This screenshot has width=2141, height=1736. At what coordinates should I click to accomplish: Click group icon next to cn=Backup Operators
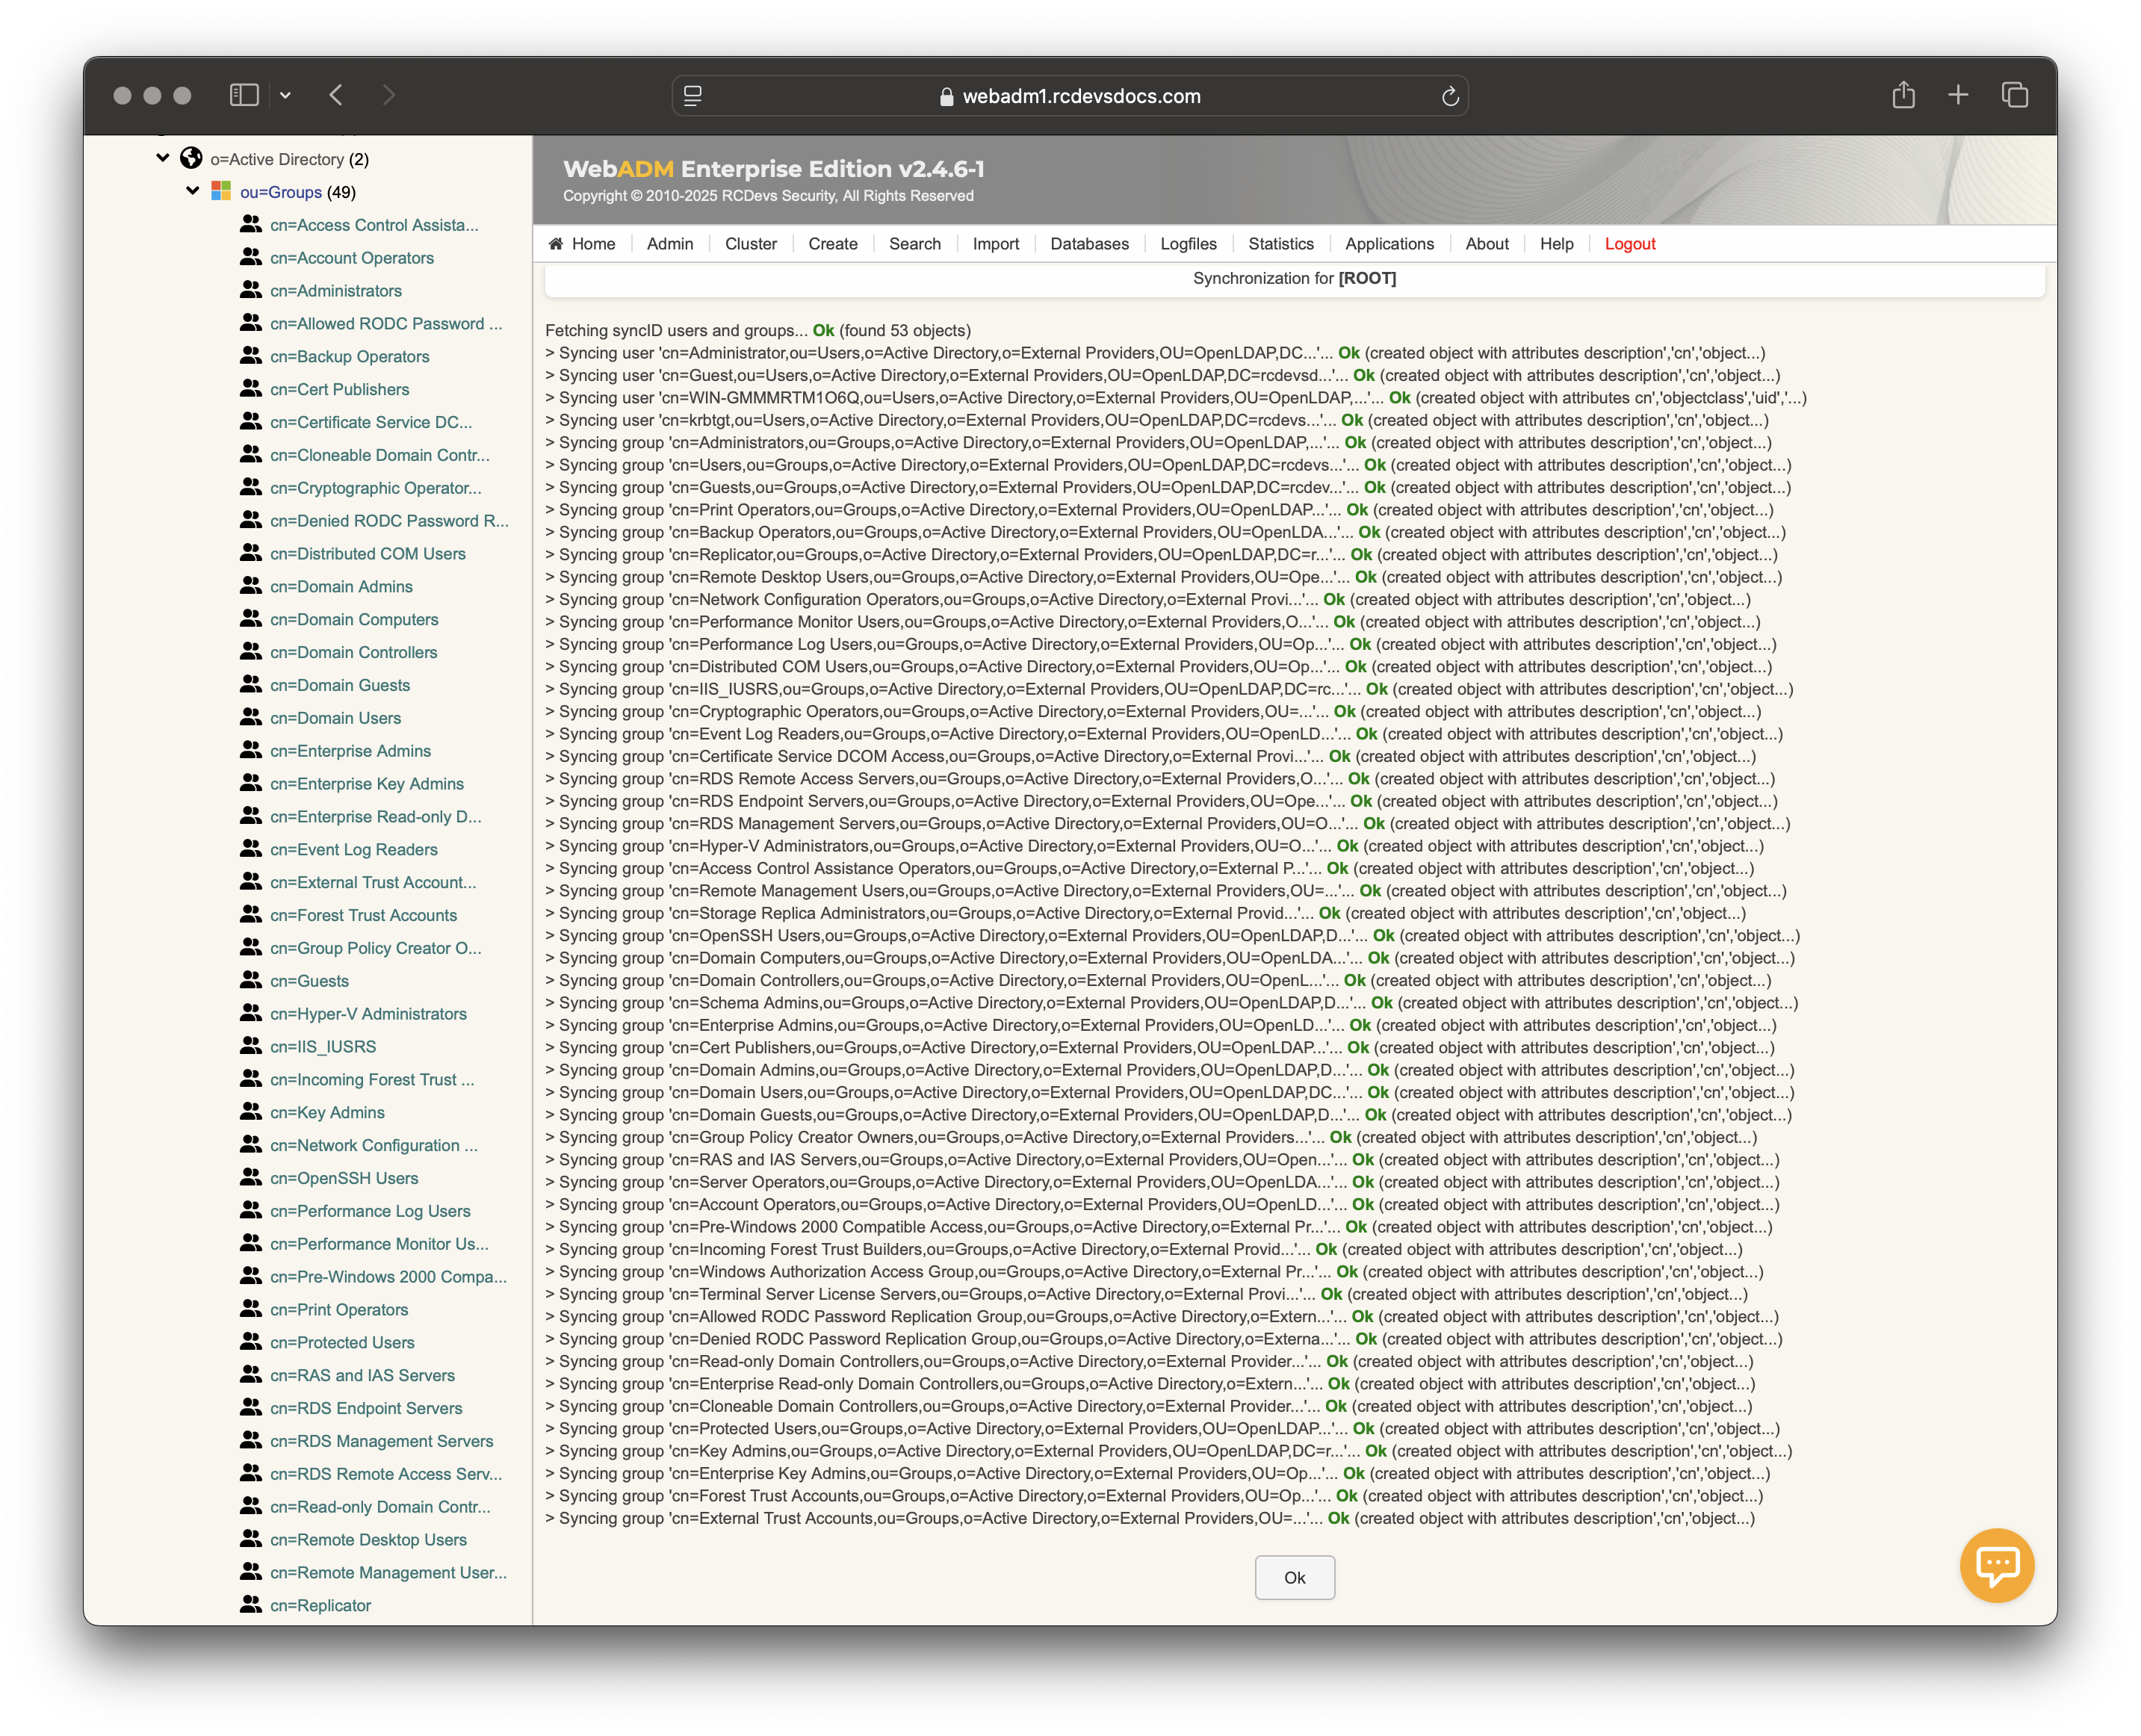click(x=251, y=356)
